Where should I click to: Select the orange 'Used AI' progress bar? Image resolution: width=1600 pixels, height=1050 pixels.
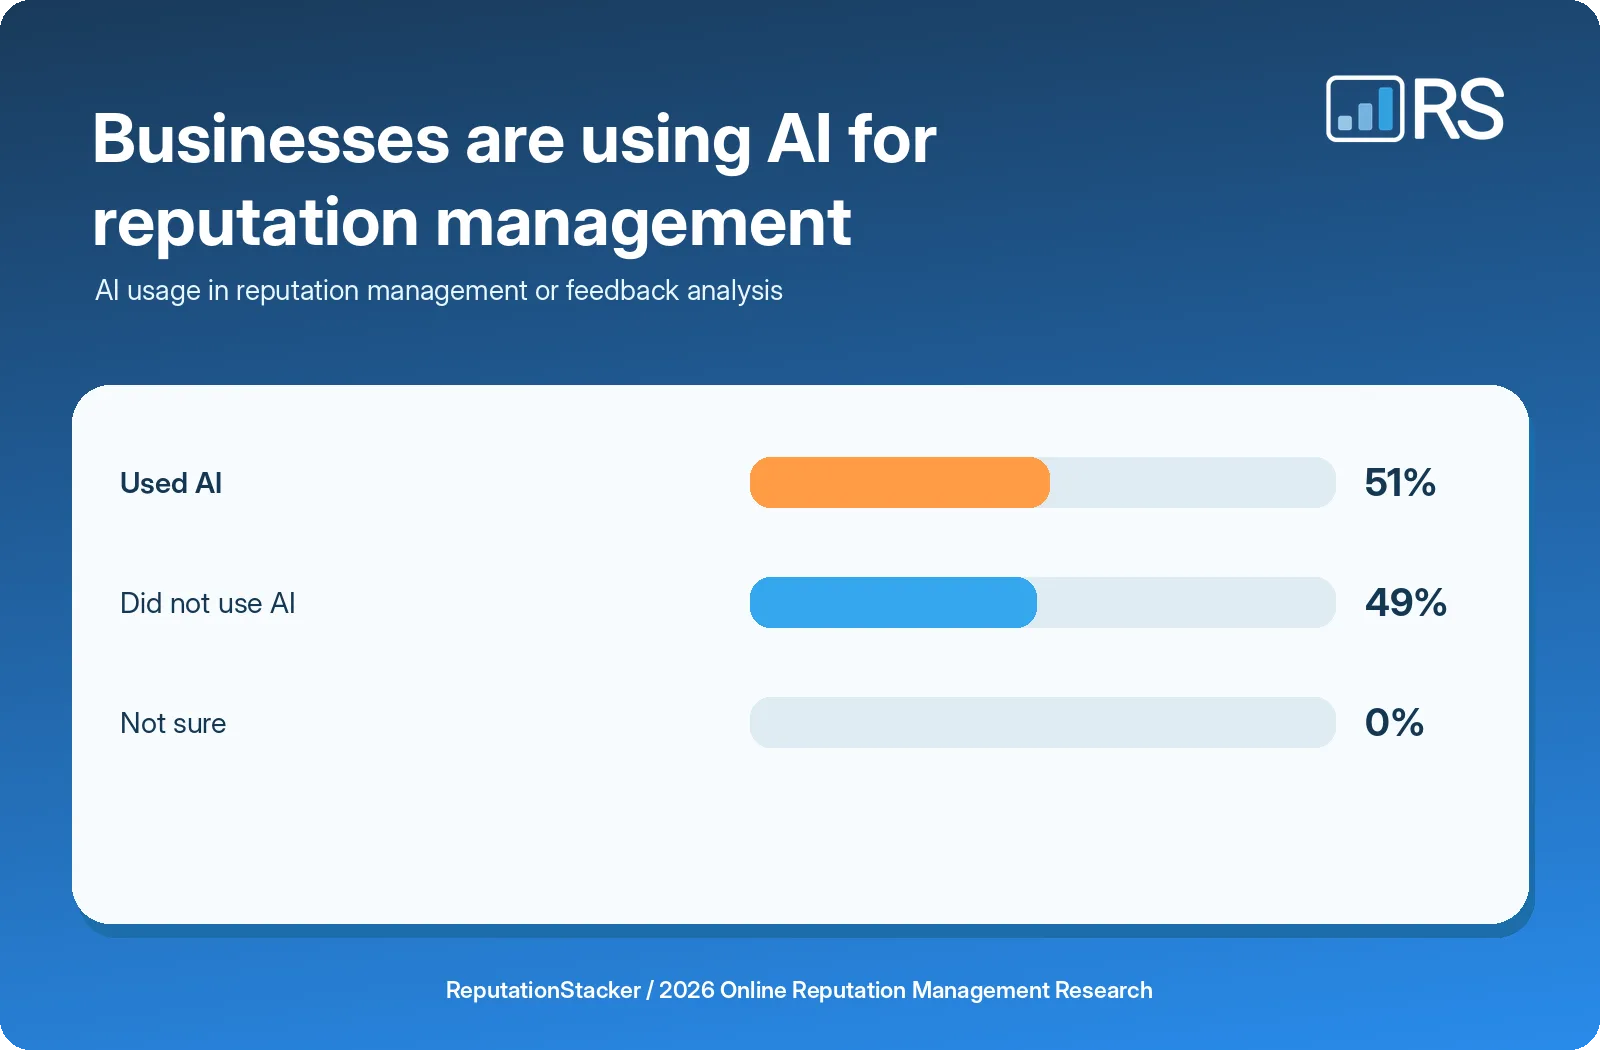point(900,483)
